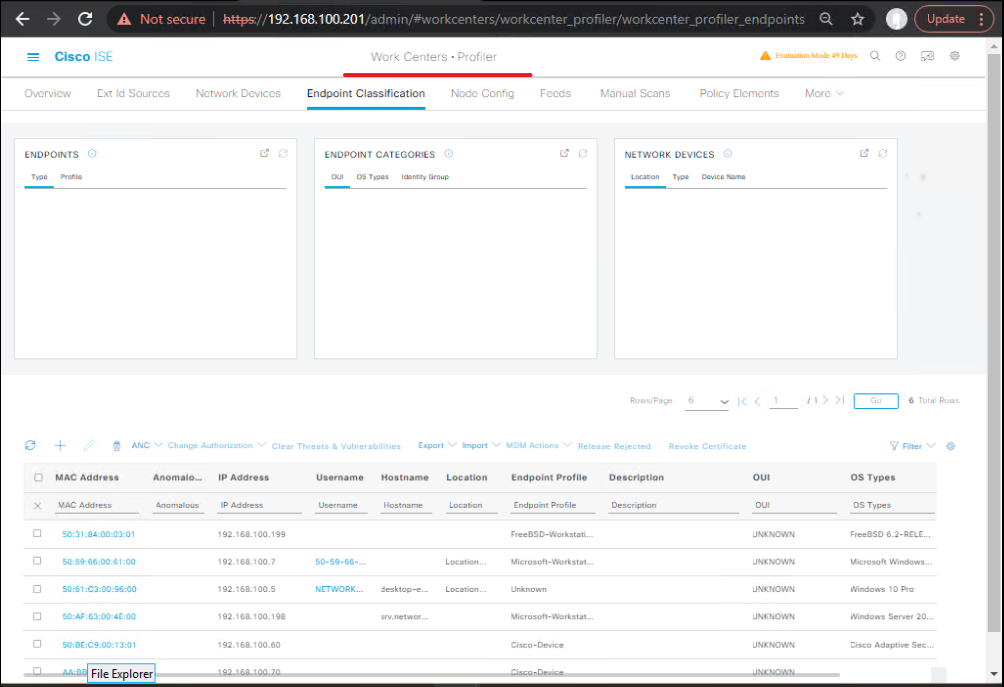
Task: Open the Policy Elements tab
Action: tap(739, 93)
